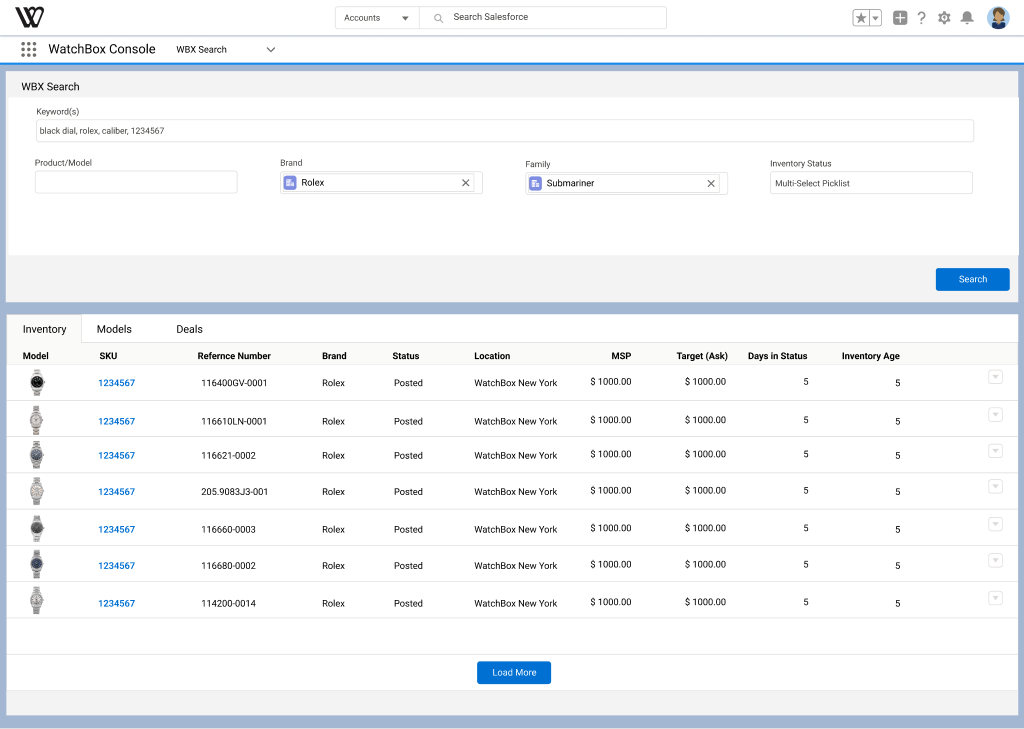The width and height of the screenshot is (1024, 729).
Task: Click the WatchBox Console app name
Action: 102,49
